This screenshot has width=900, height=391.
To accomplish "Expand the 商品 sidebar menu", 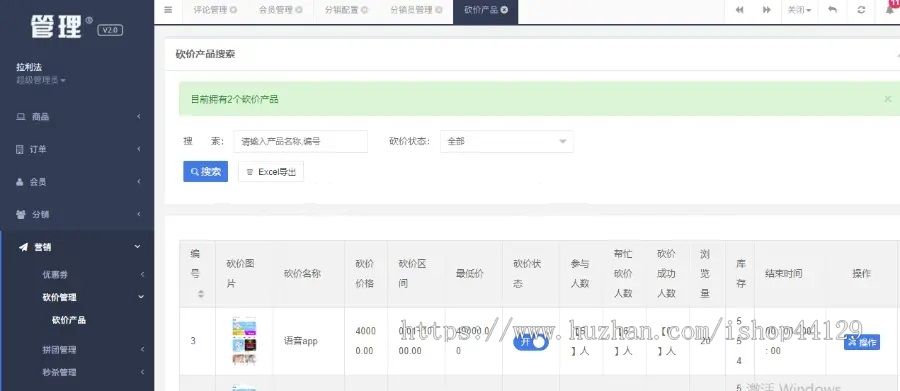I will tap(77, 117).
